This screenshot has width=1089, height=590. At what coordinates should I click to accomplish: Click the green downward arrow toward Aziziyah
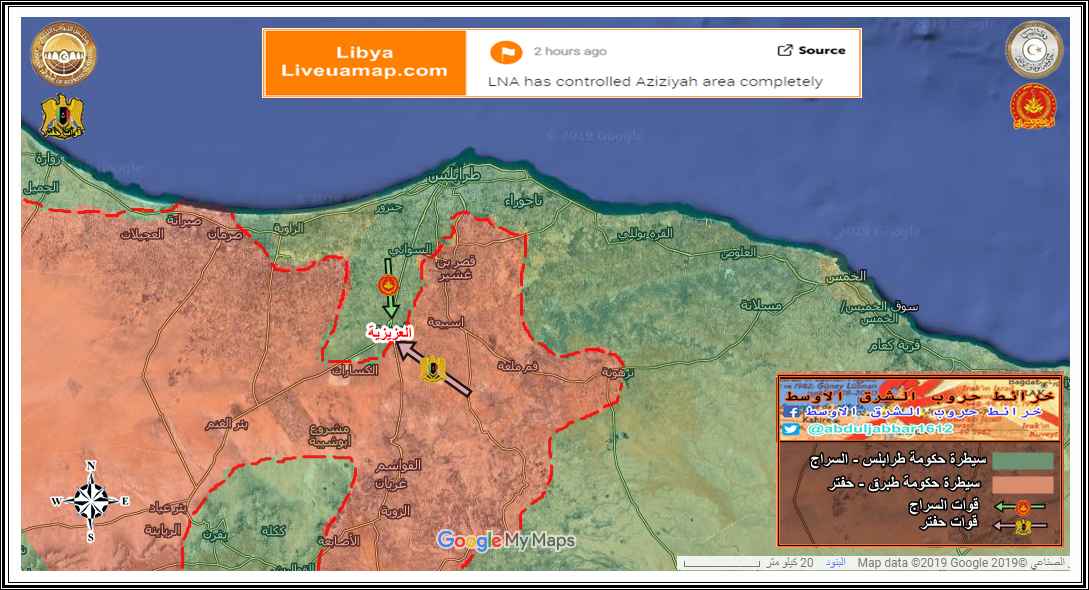[x=390, y=288]
